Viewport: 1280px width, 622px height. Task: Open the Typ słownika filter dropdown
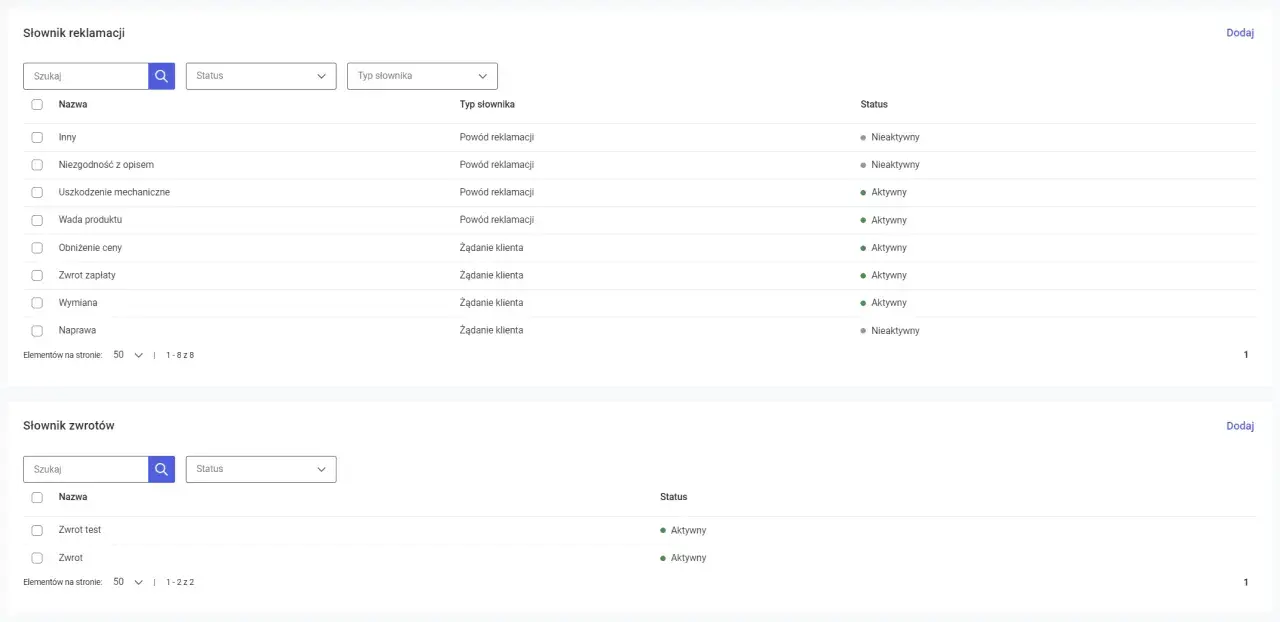[422, 76]
